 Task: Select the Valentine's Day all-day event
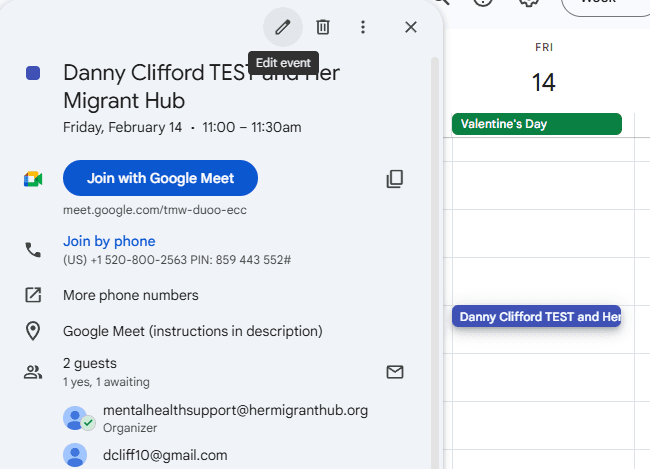coord(536,124)
